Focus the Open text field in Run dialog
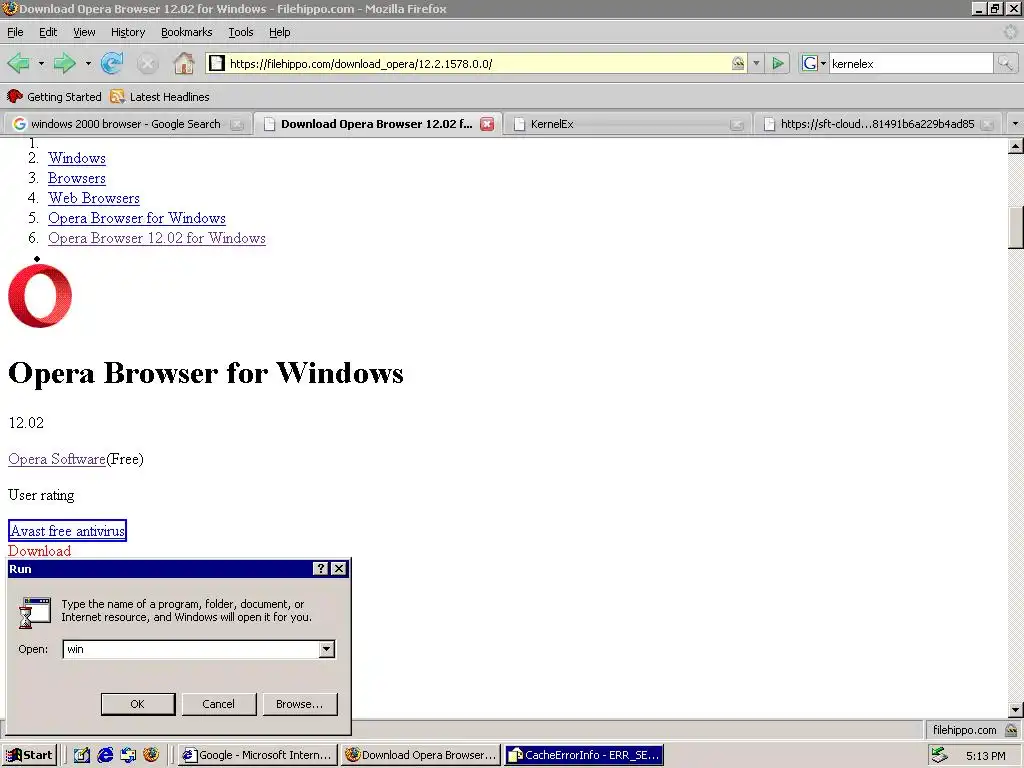 click(x=191, y=649)
